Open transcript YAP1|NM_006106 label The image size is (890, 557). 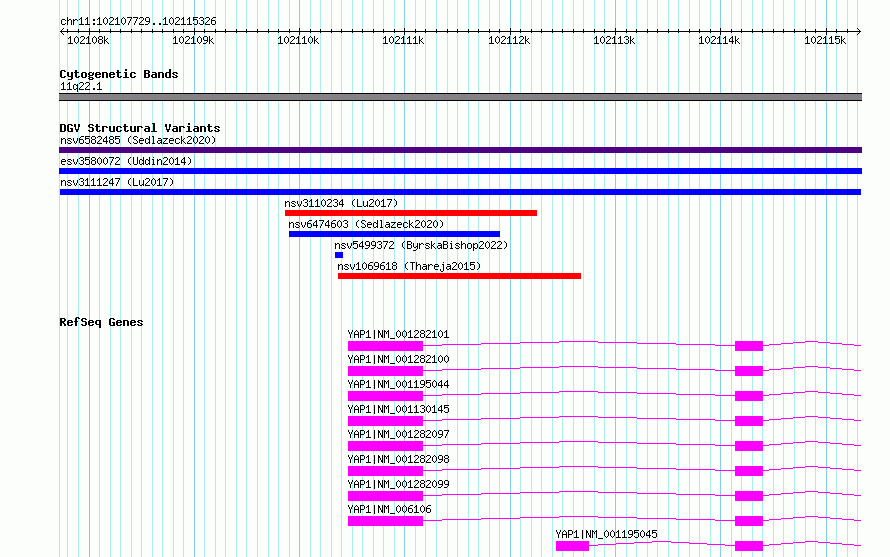pyautogui.click(x=389, y=509)
